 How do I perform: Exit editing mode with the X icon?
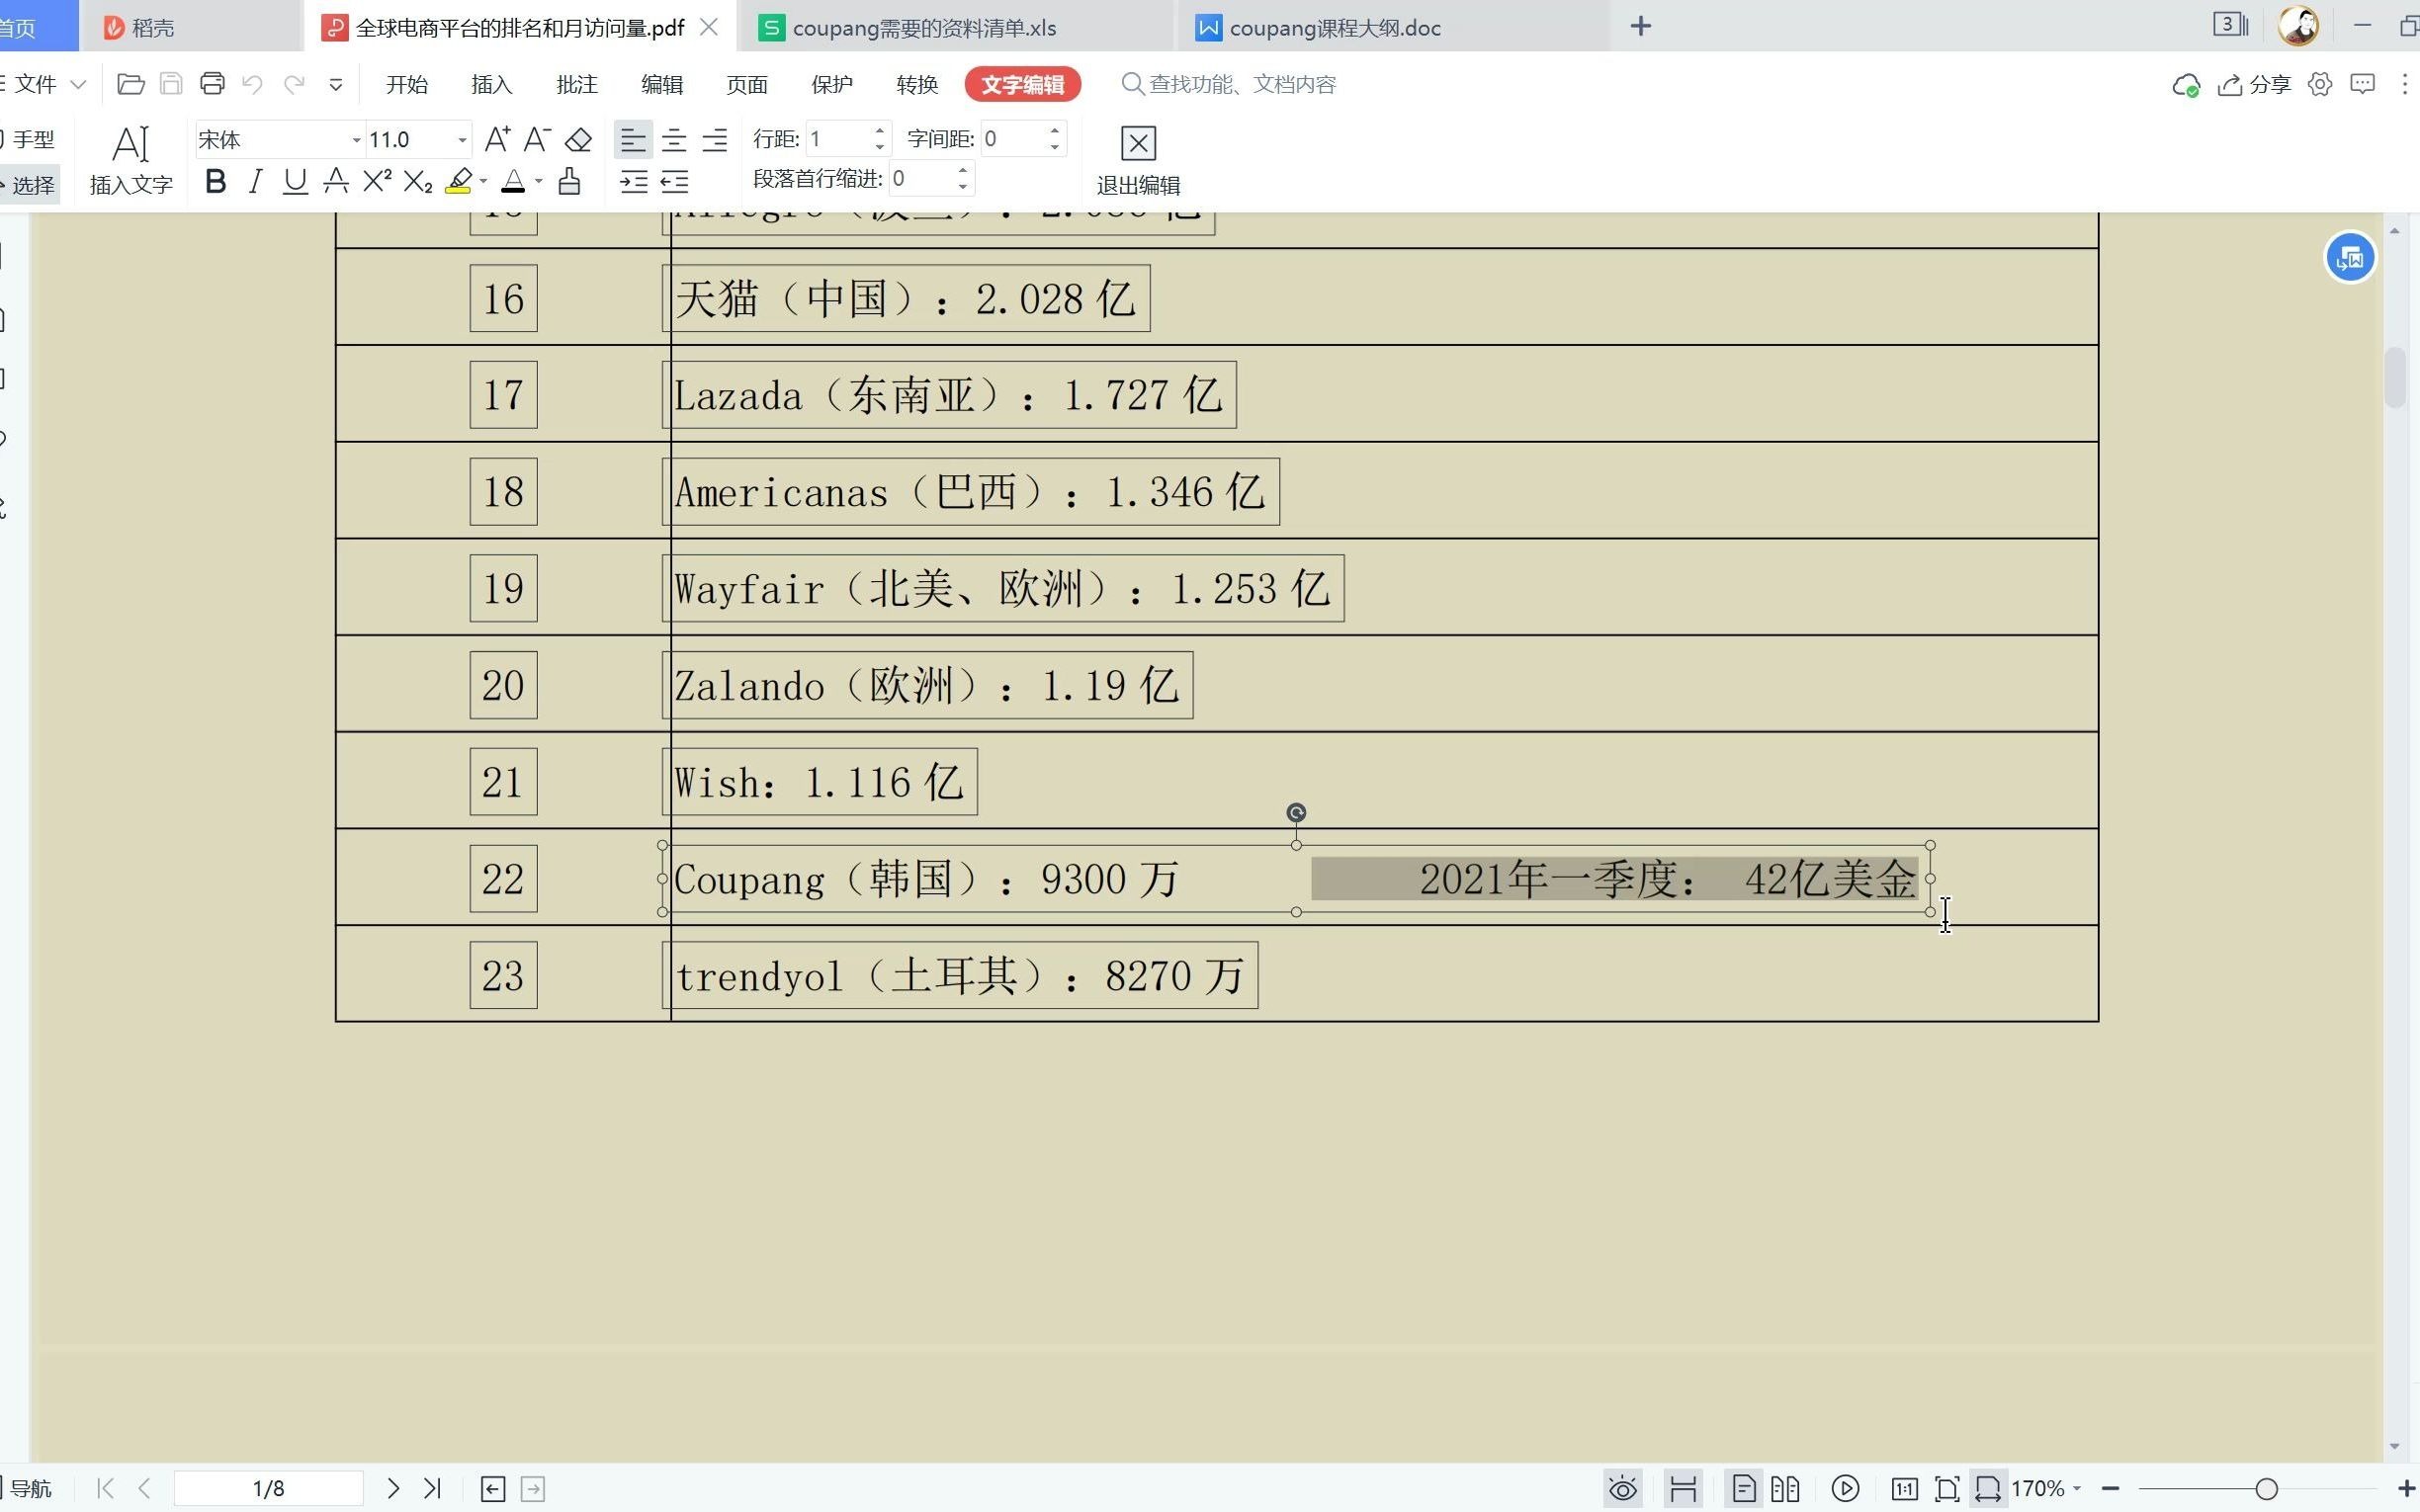pos(1139,160)
